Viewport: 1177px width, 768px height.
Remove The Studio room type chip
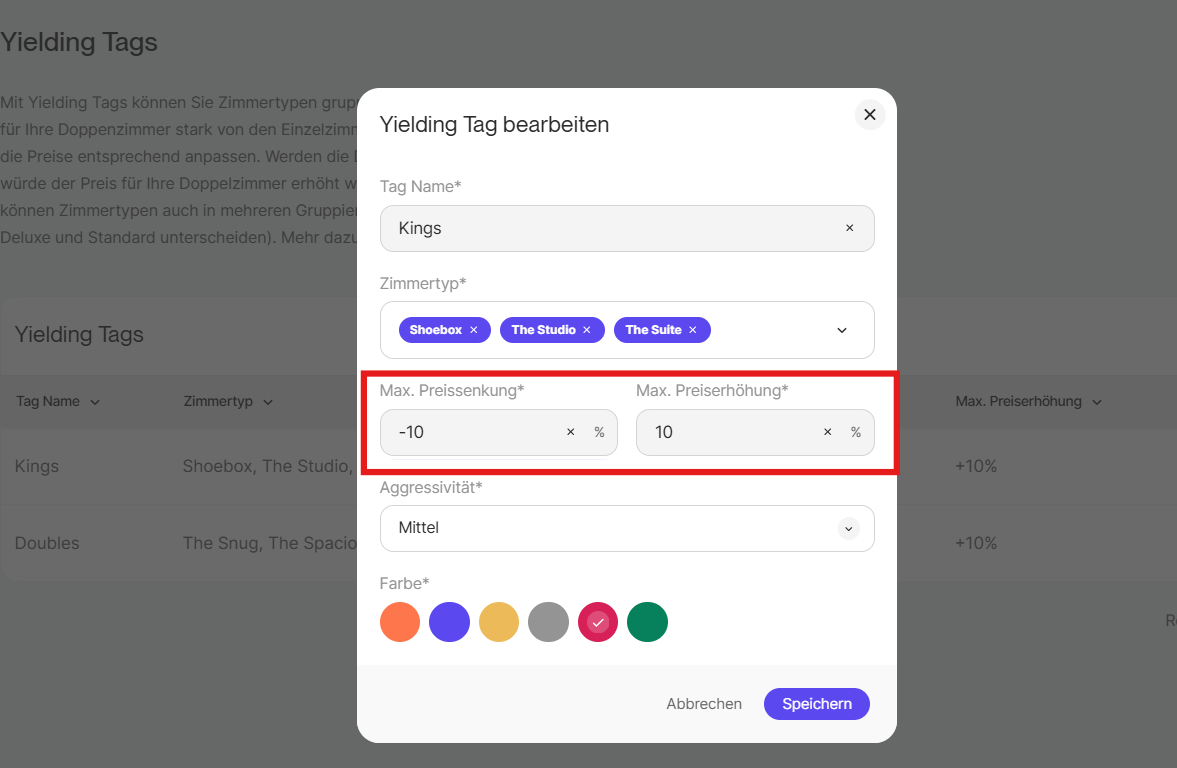point(587,330)
